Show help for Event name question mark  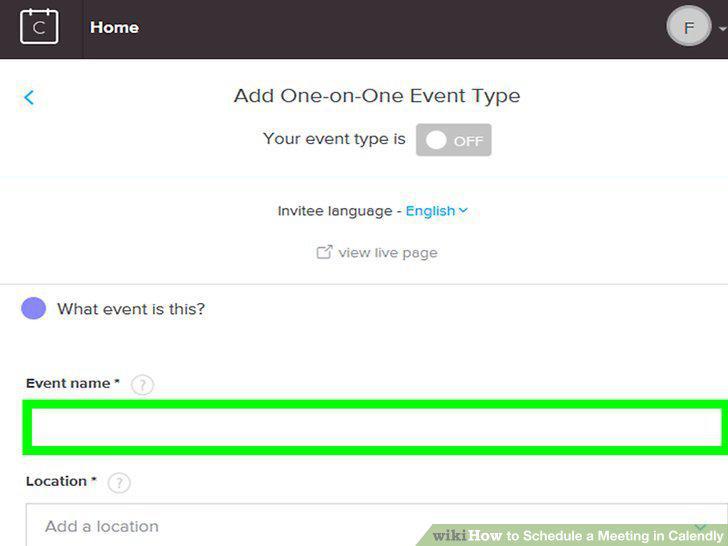(x=142, y=385)
